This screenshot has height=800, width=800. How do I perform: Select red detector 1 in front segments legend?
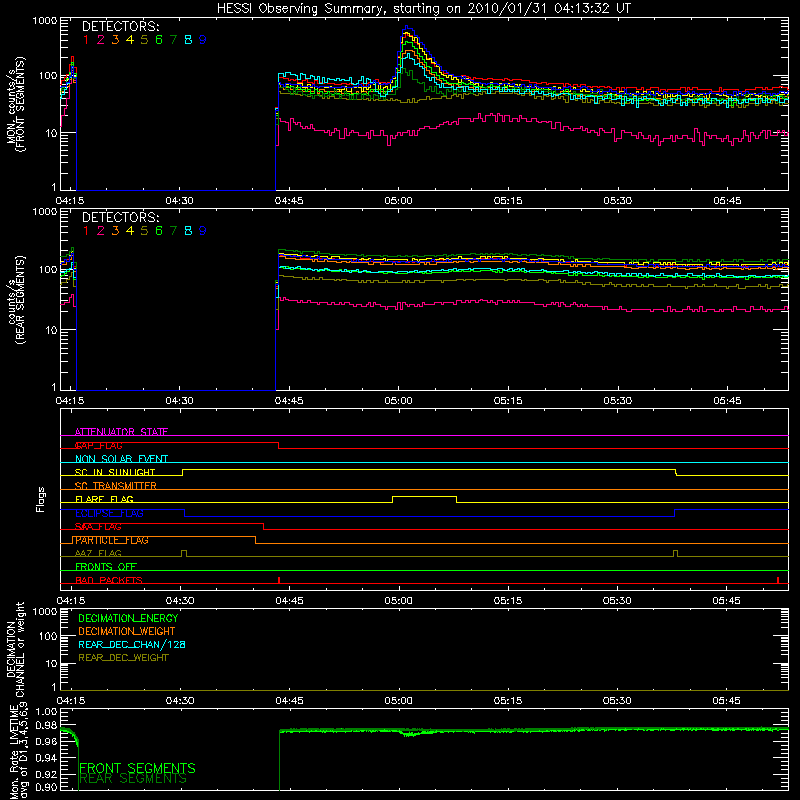[x=86, y=40]
